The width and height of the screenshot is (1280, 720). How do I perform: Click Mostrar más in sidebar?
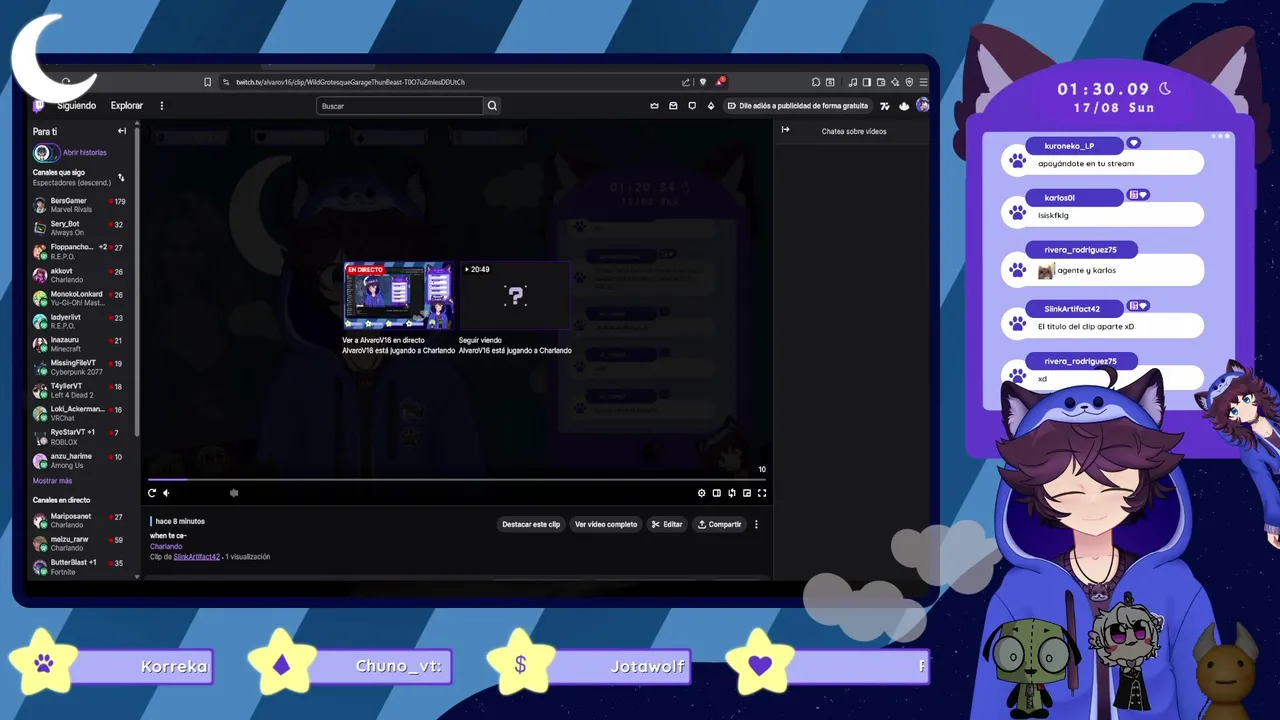pos(52,481)
